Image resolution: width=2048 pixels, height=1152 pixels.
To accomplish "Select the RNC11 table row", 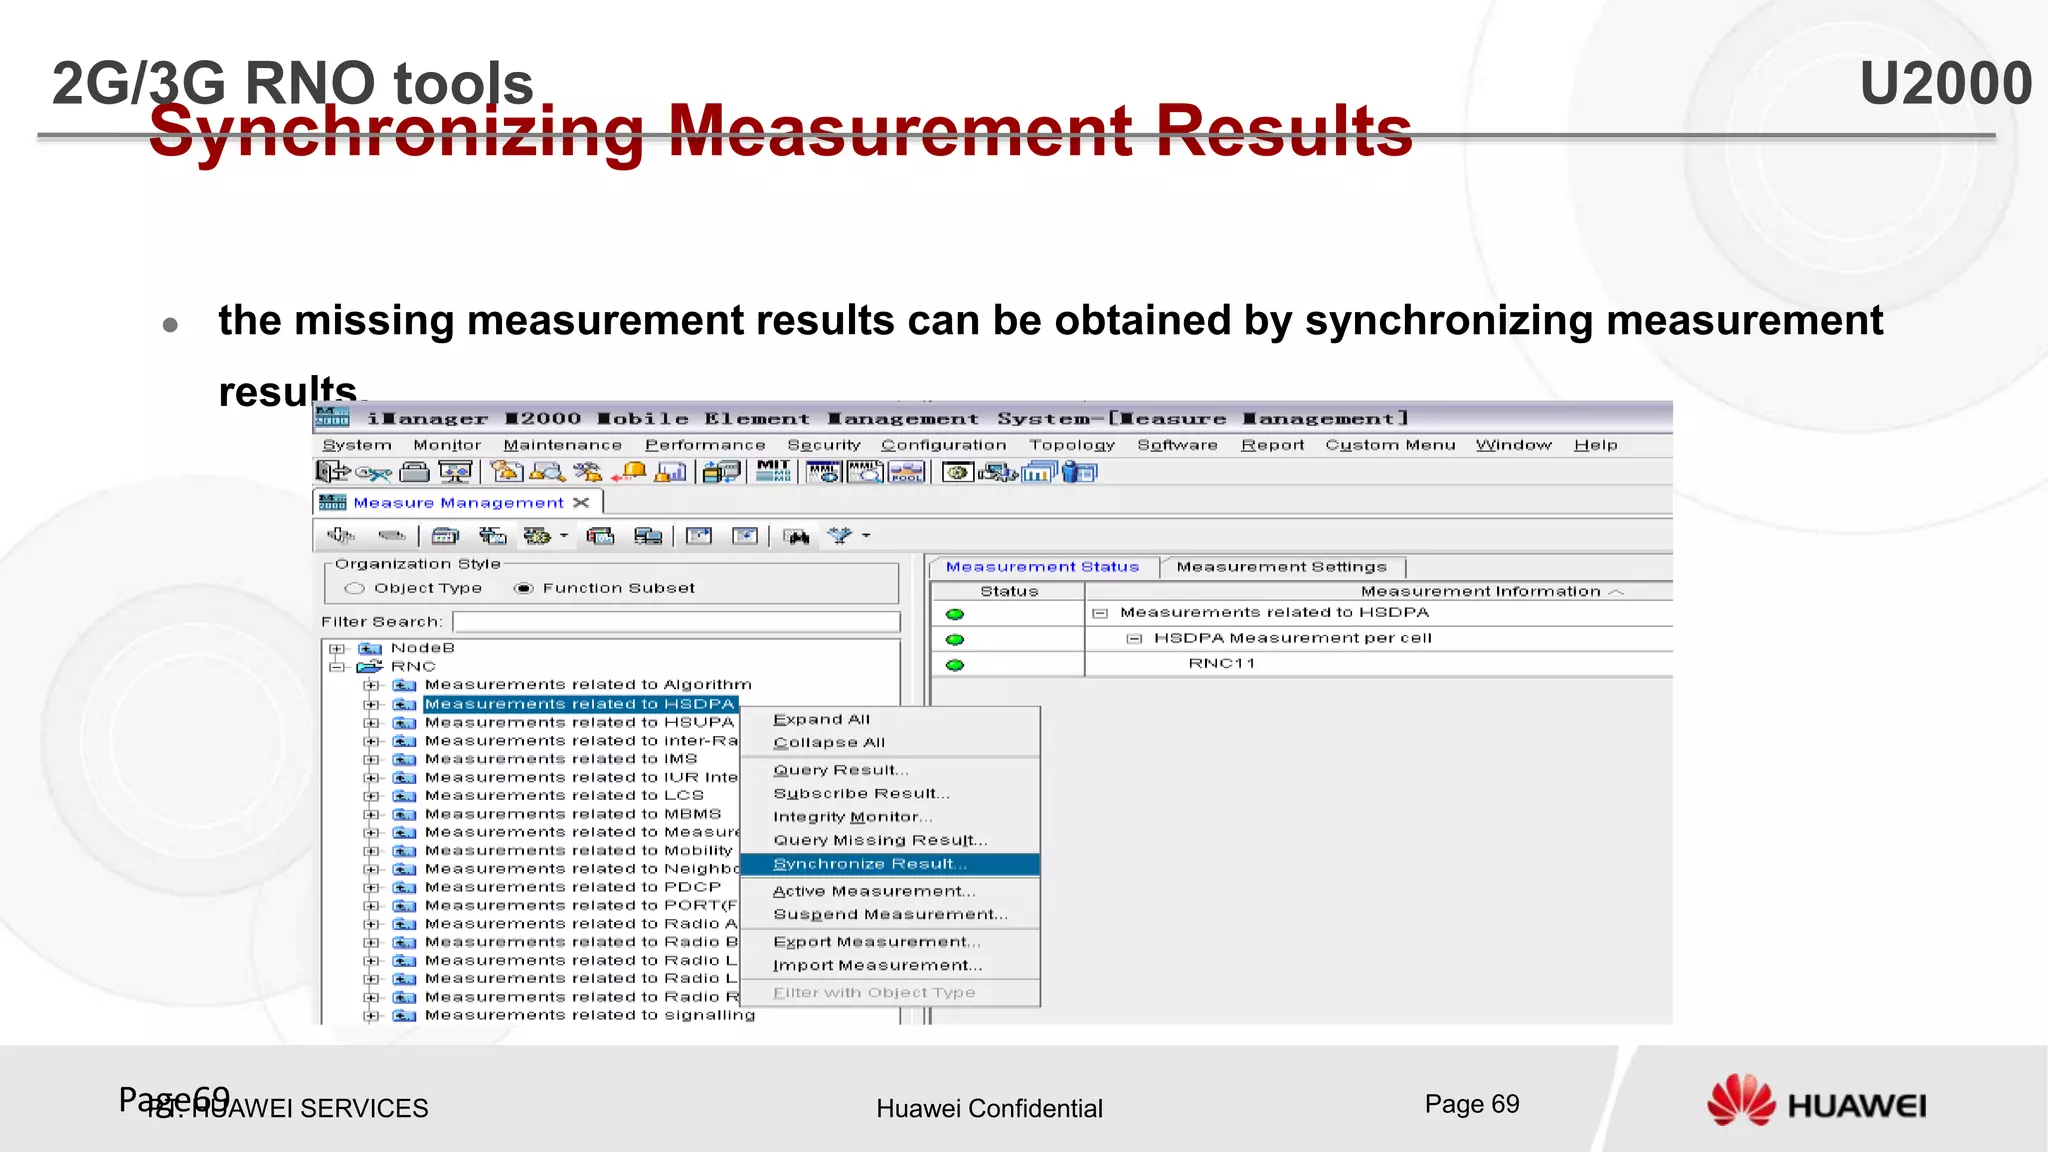I will pos(1302,664).
